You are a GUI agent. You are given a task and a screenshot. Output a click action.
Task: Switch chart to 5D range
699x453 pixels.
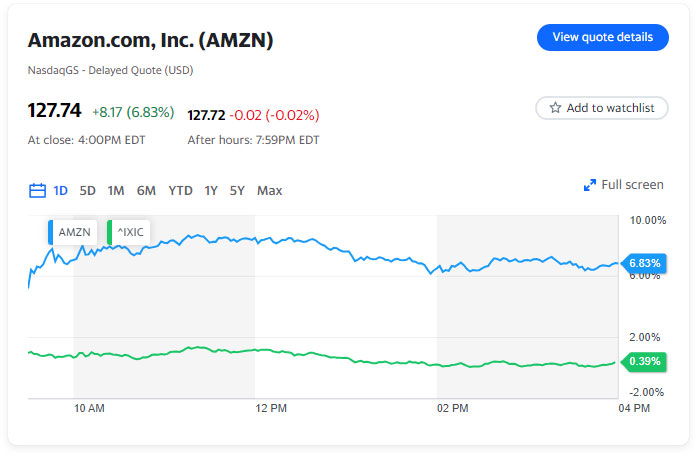point(88,190)
